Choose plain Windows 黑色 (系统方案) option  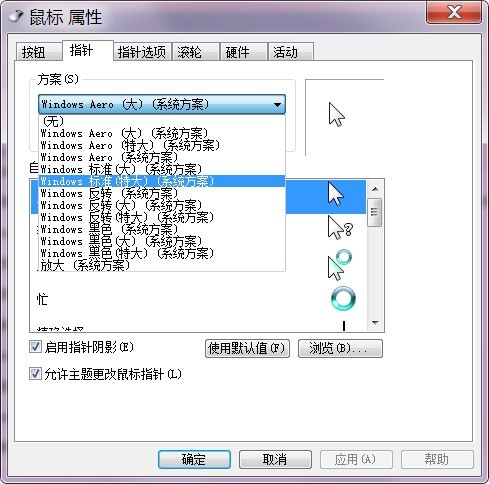pyautogui.click(x=162, y=229)
